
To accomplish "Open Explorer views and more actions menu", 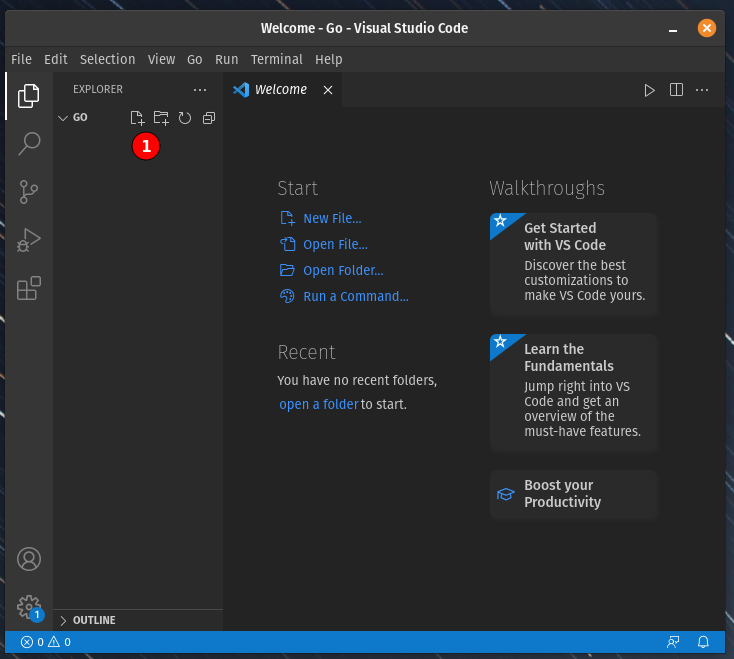I will (200, 89).
